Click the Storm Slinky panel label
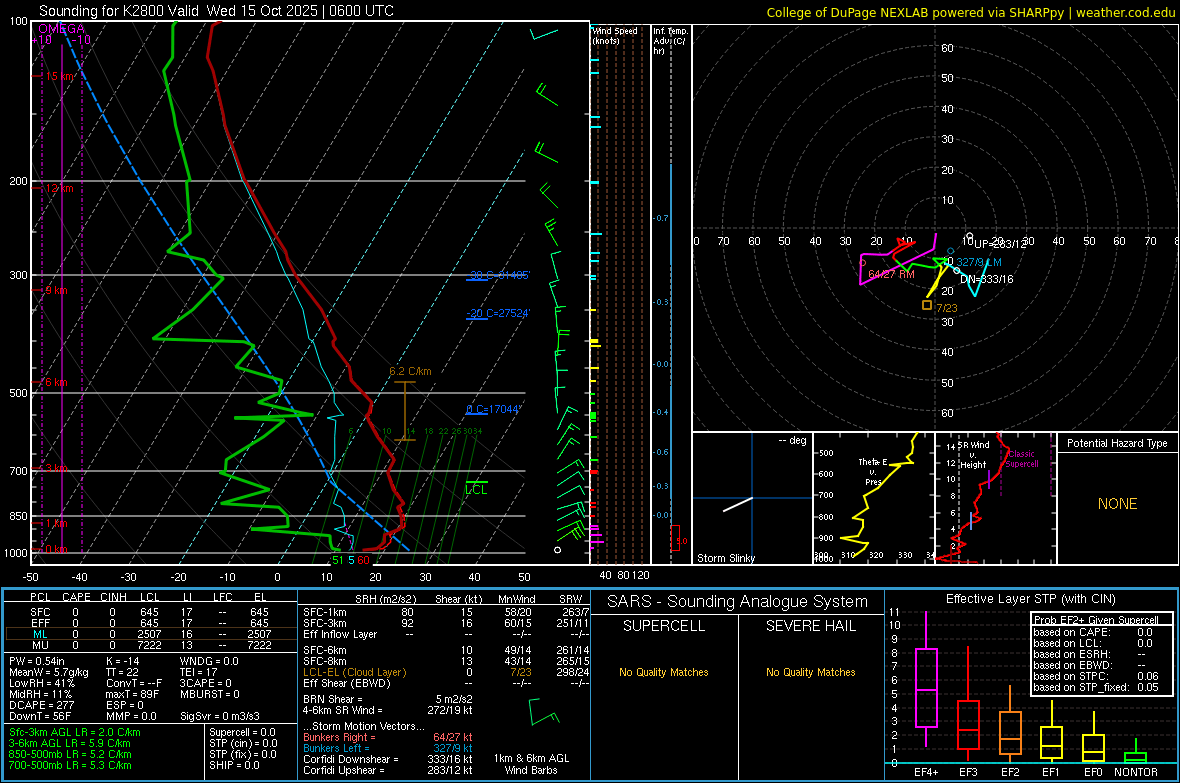 tap(726, 558)
